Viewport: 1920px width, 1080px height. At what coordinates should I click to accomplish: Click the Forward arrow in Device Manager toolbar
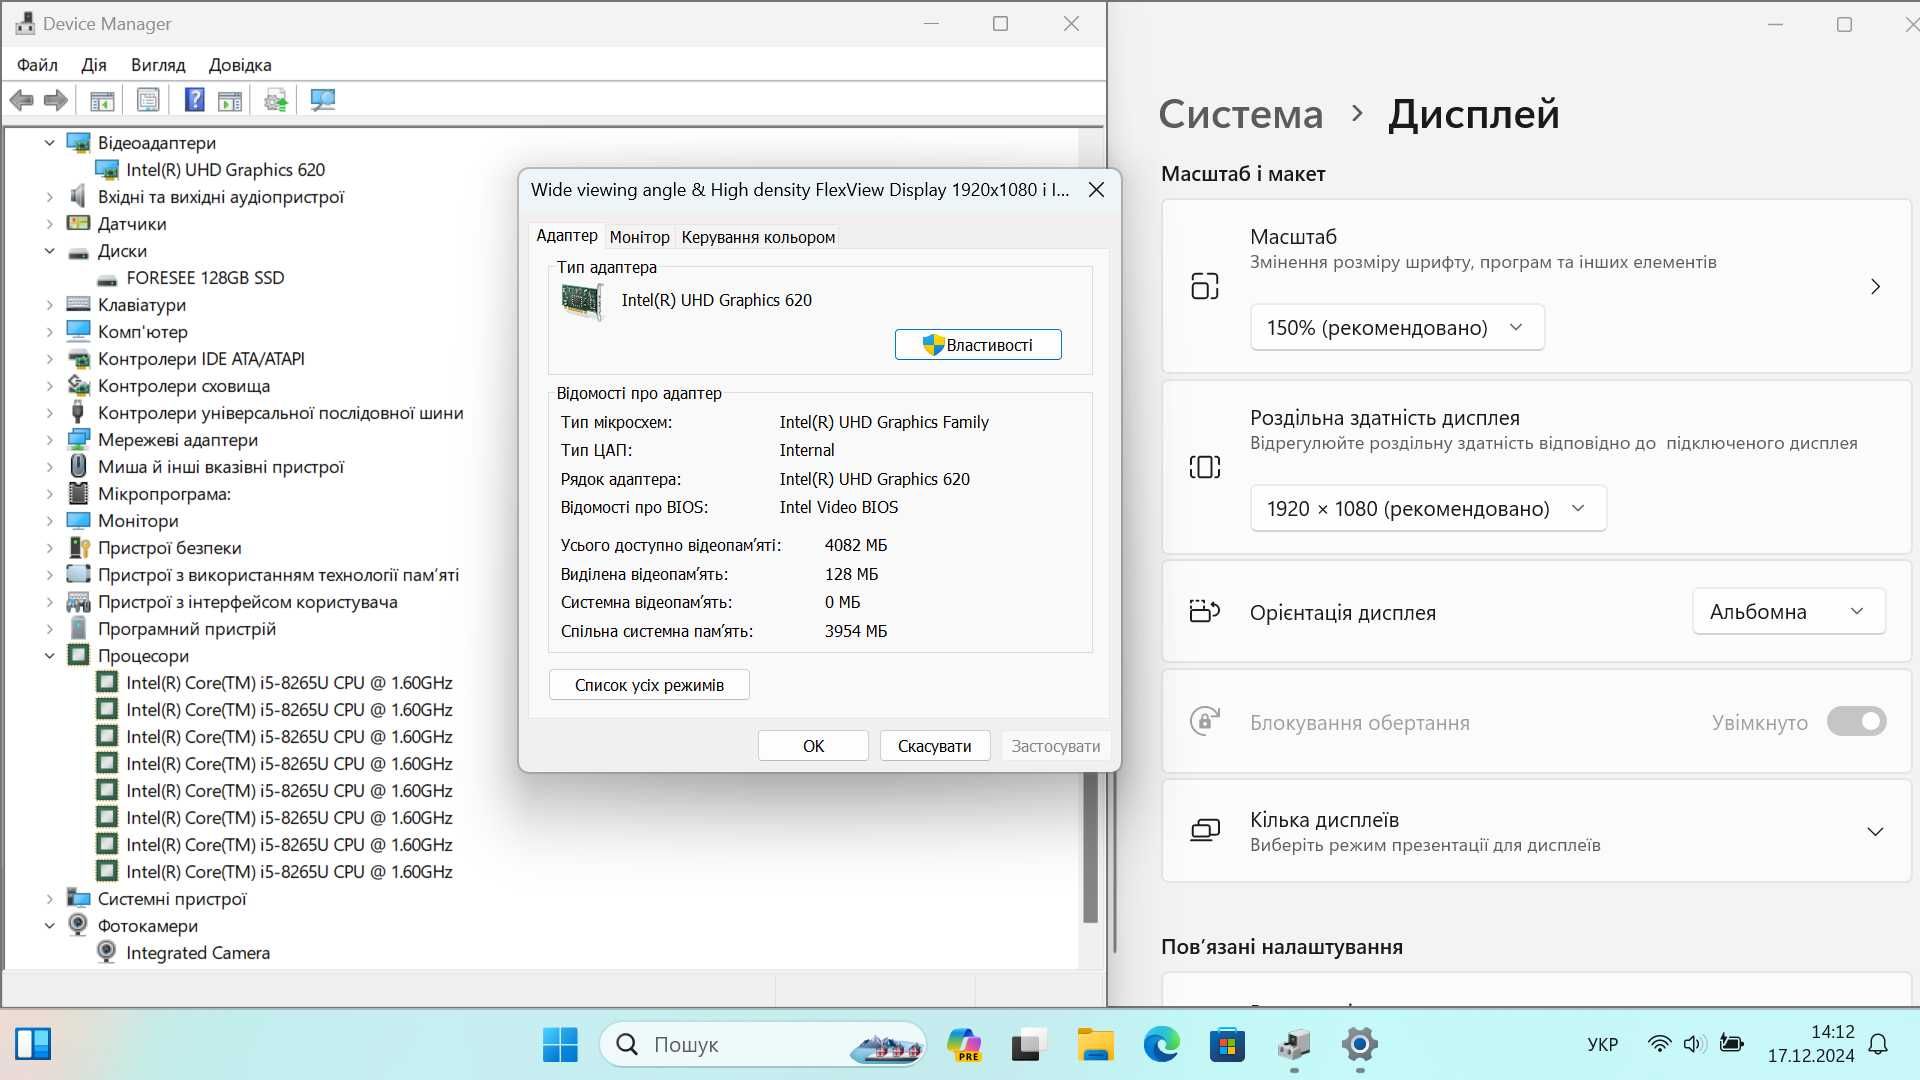(x=56, y=100)
